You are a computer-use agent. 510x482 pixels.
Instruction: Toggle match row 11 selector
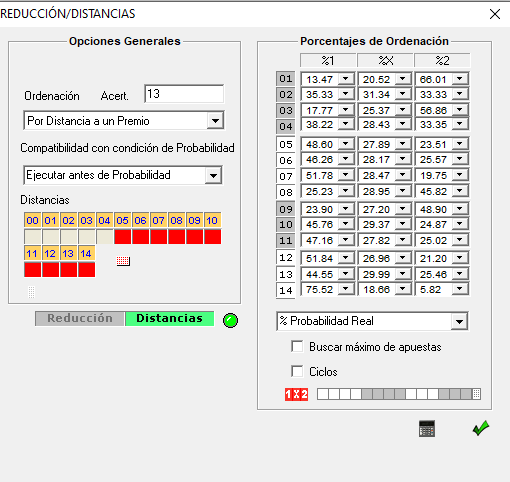[286, 240]
